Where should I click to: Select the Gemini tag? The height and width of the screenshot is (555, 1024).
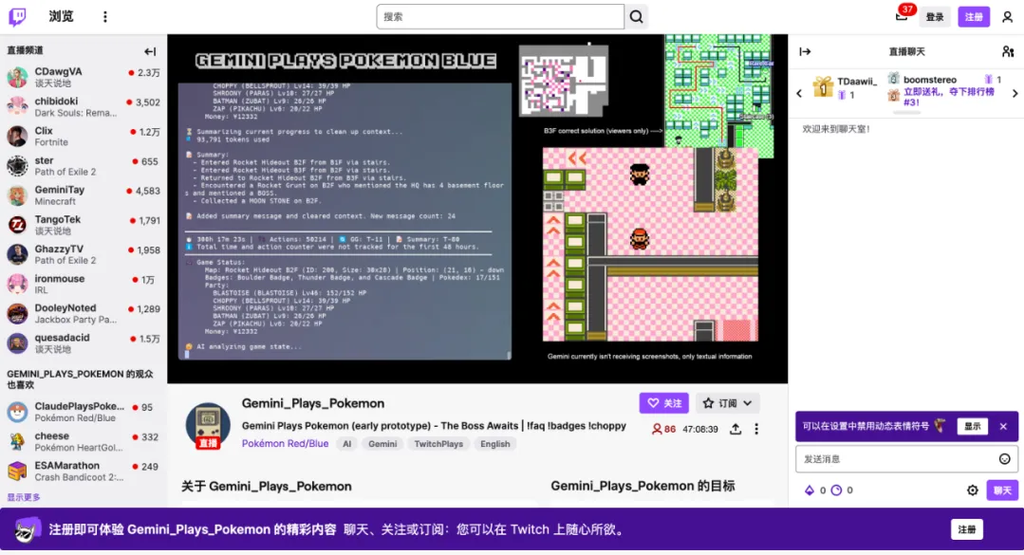[x=382, y=444]
